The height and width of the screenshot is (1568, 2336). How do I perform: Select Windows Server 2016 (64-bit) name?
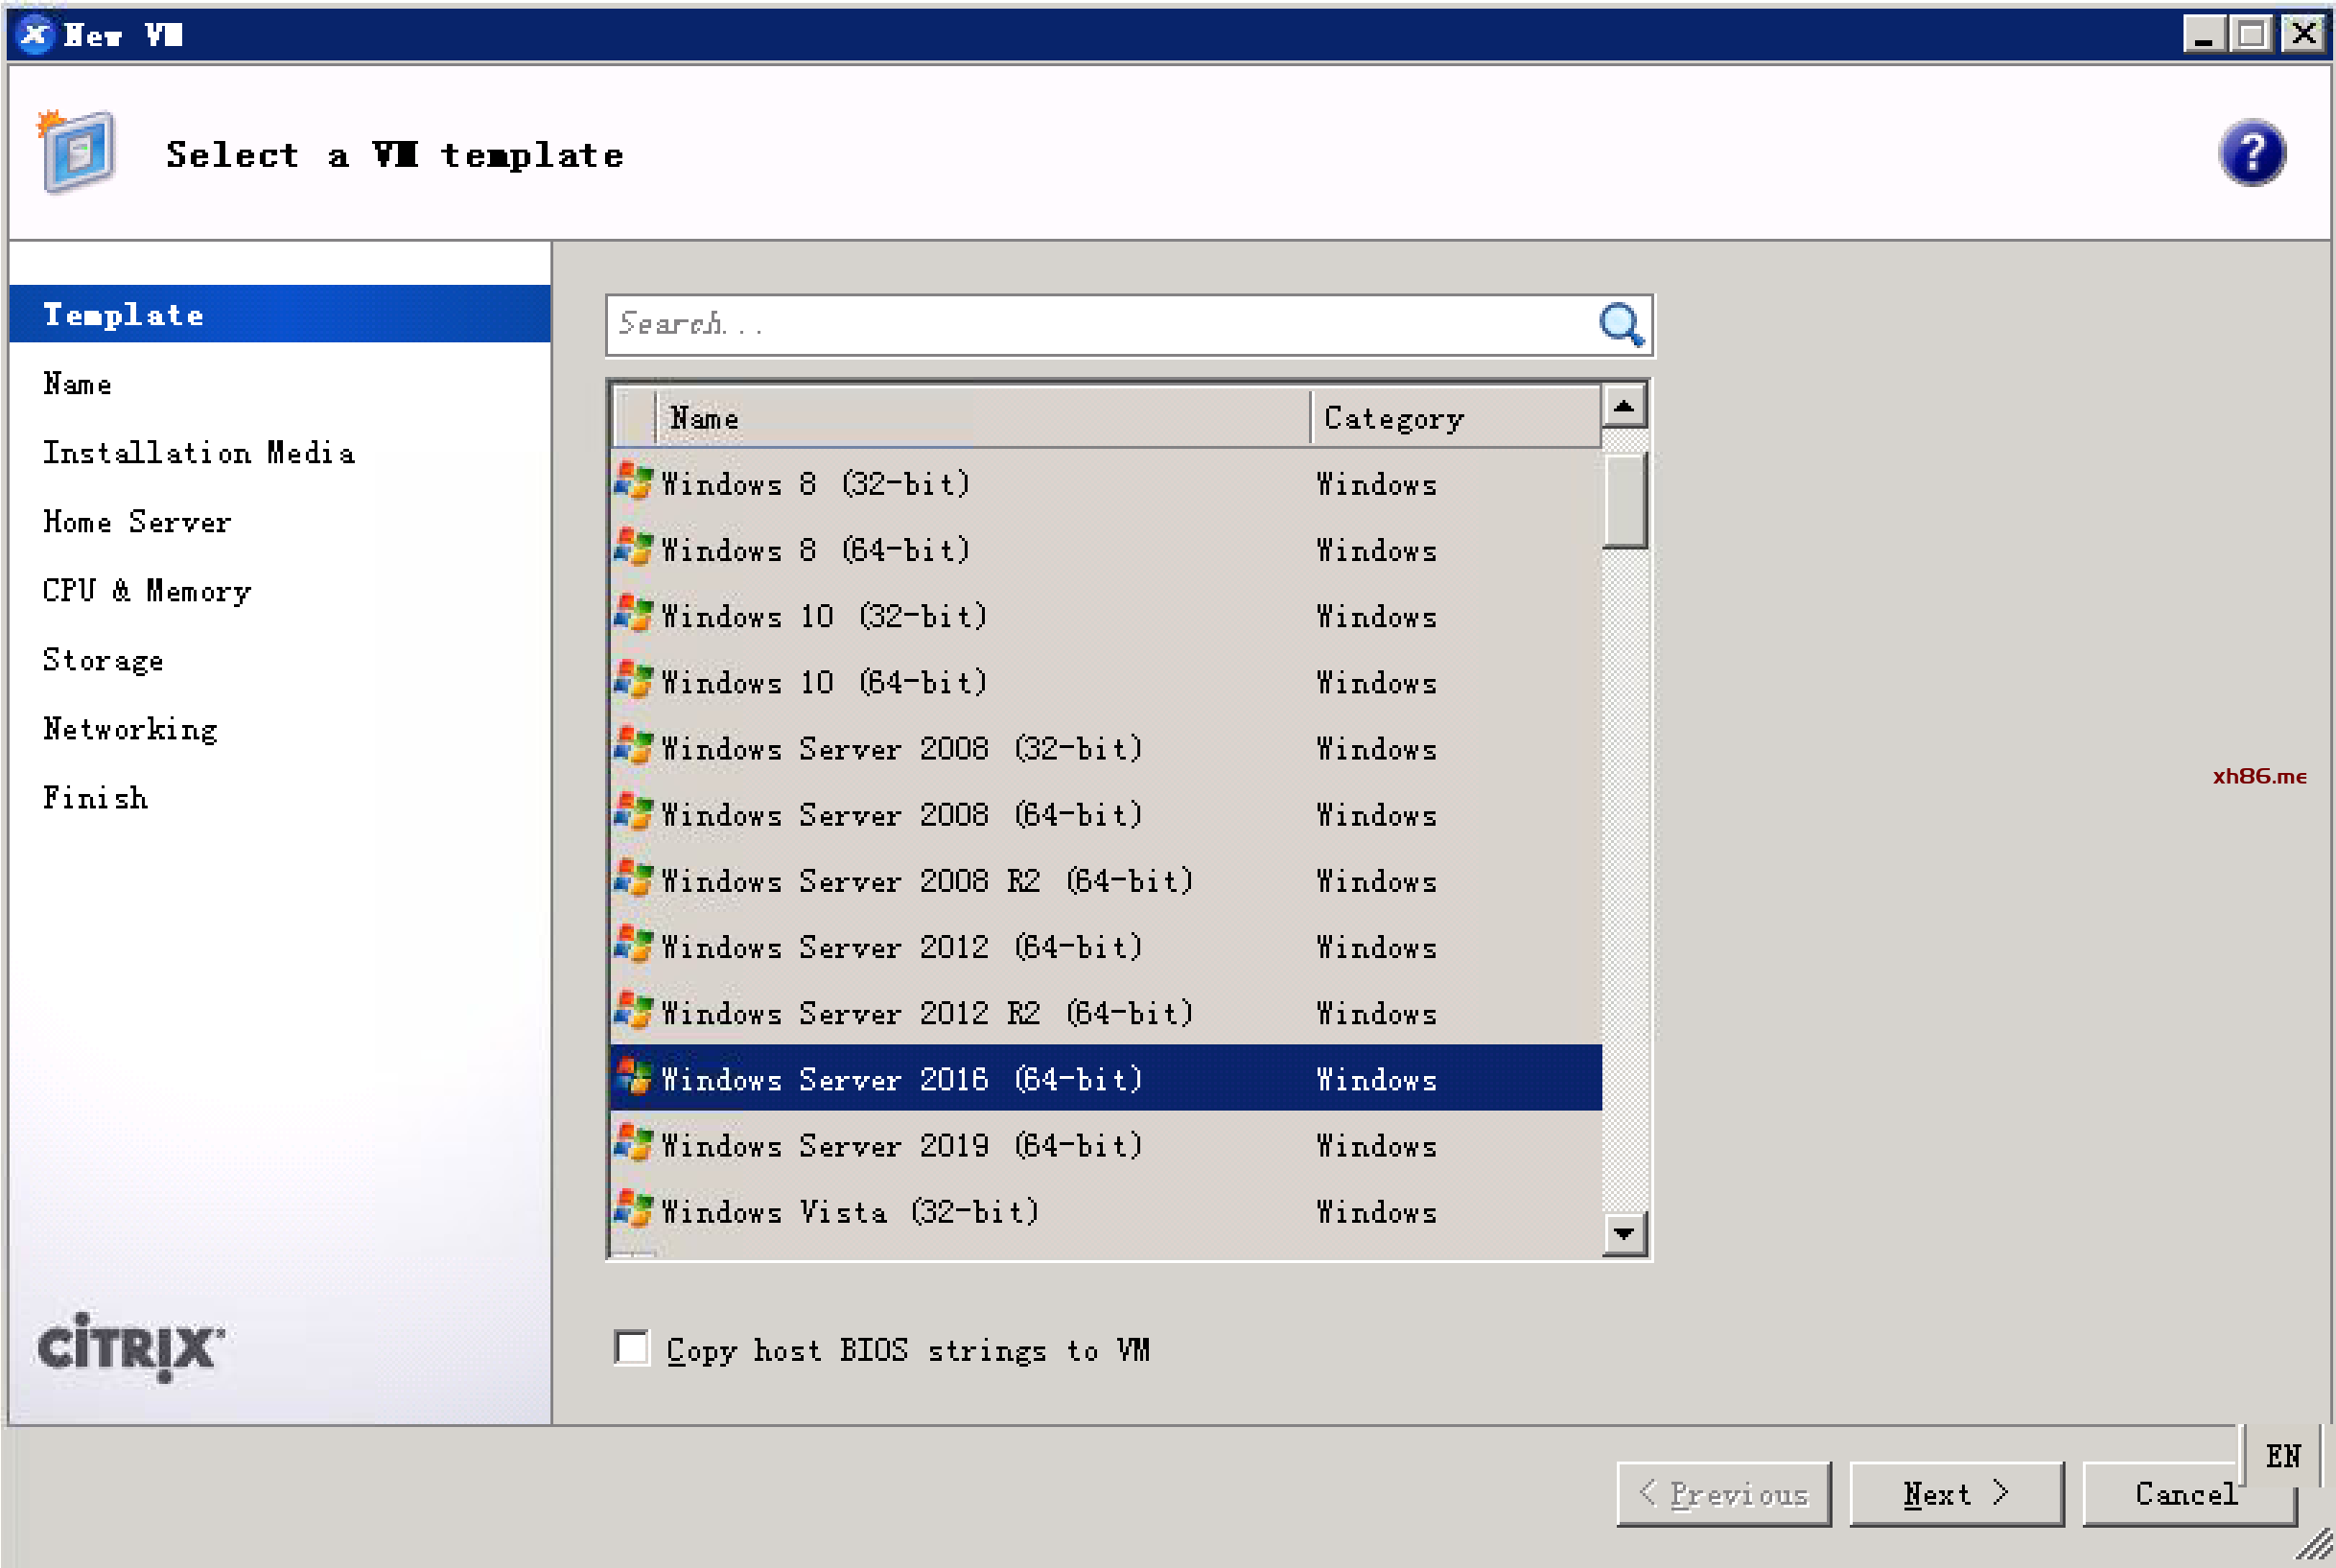[901, 1079]
